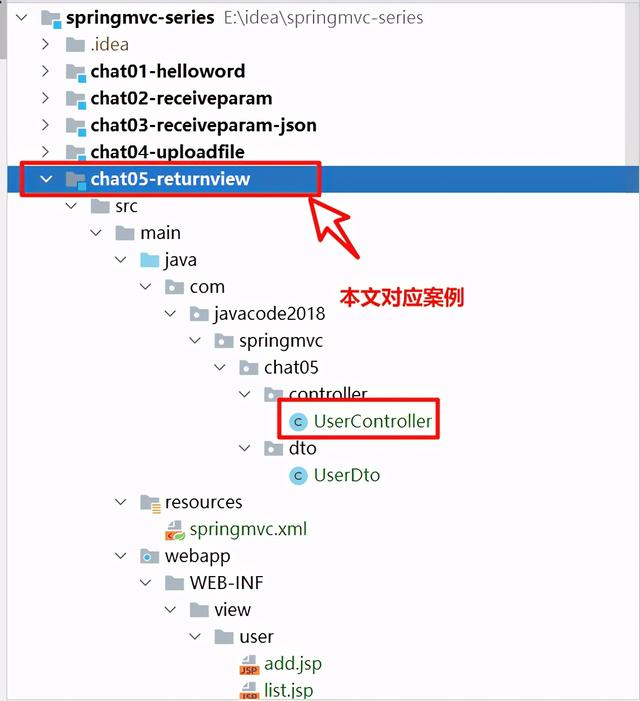Click the list.jsp file icon
640x701 pixels.
click(249, 691)
